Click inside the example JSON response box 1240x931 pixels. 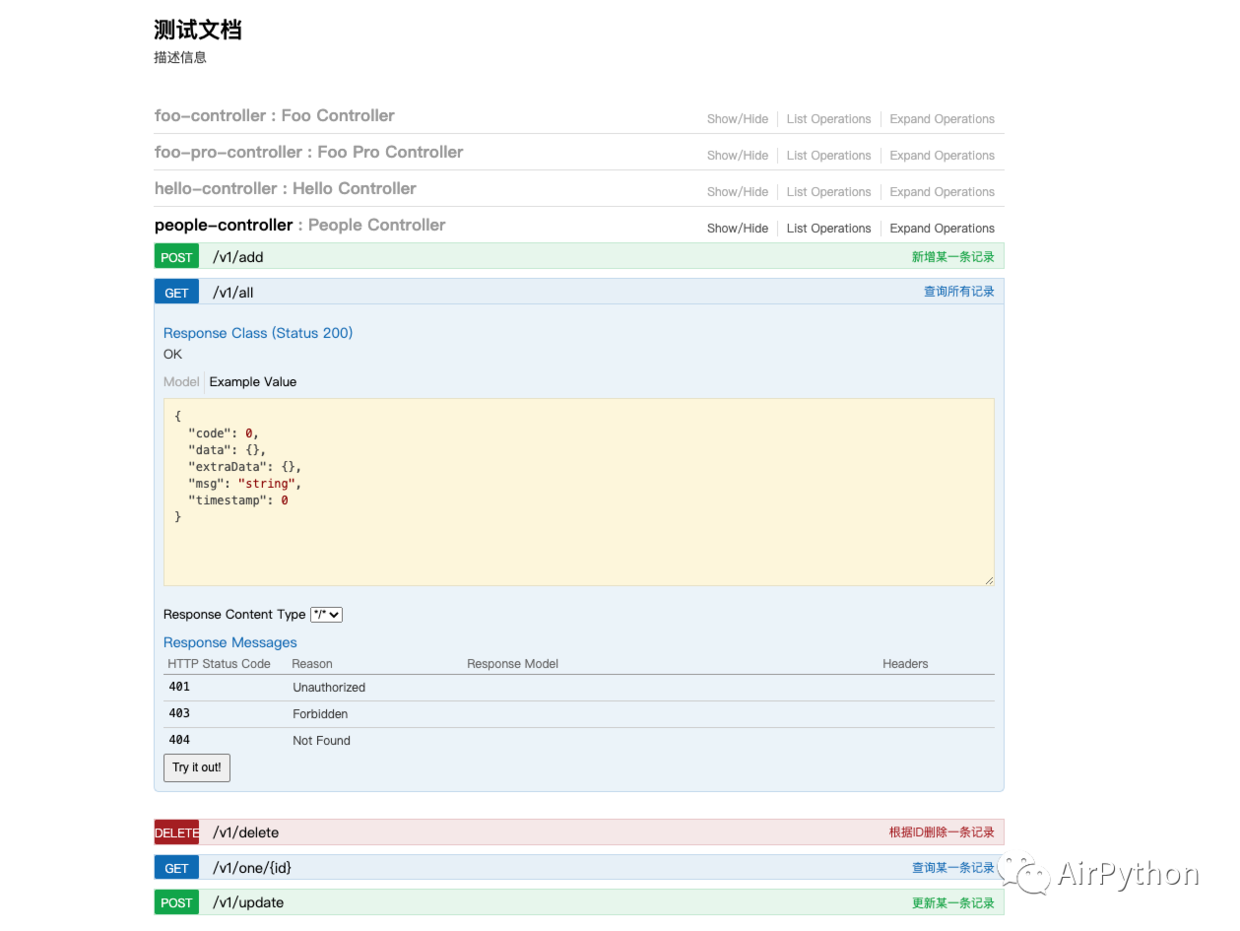click(579, 492)
